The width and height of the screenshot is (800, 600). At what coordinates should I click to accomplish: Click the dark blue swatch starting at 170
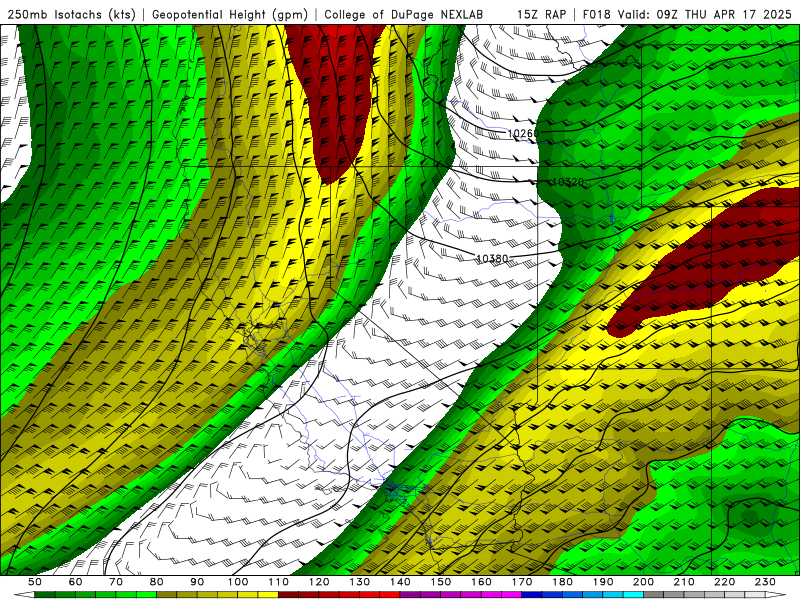coord(532,594)
